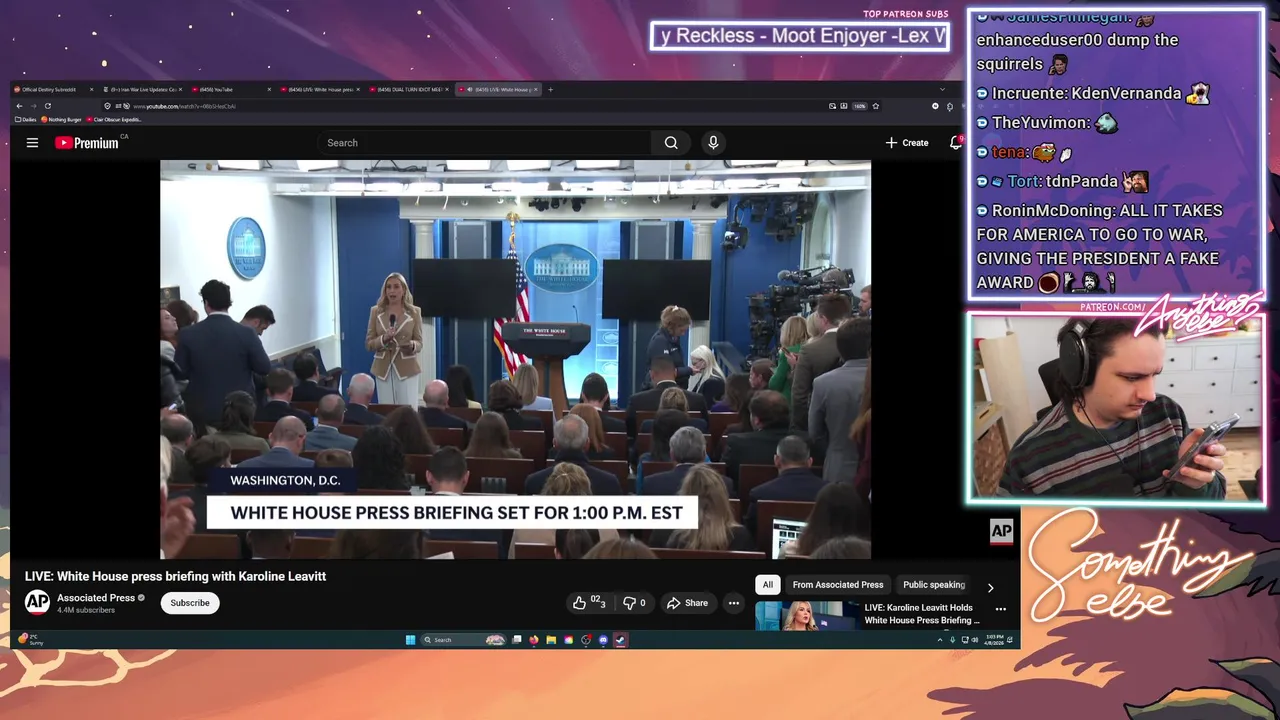Click the video title text
1280x720 pixels.
click(175, 576)
